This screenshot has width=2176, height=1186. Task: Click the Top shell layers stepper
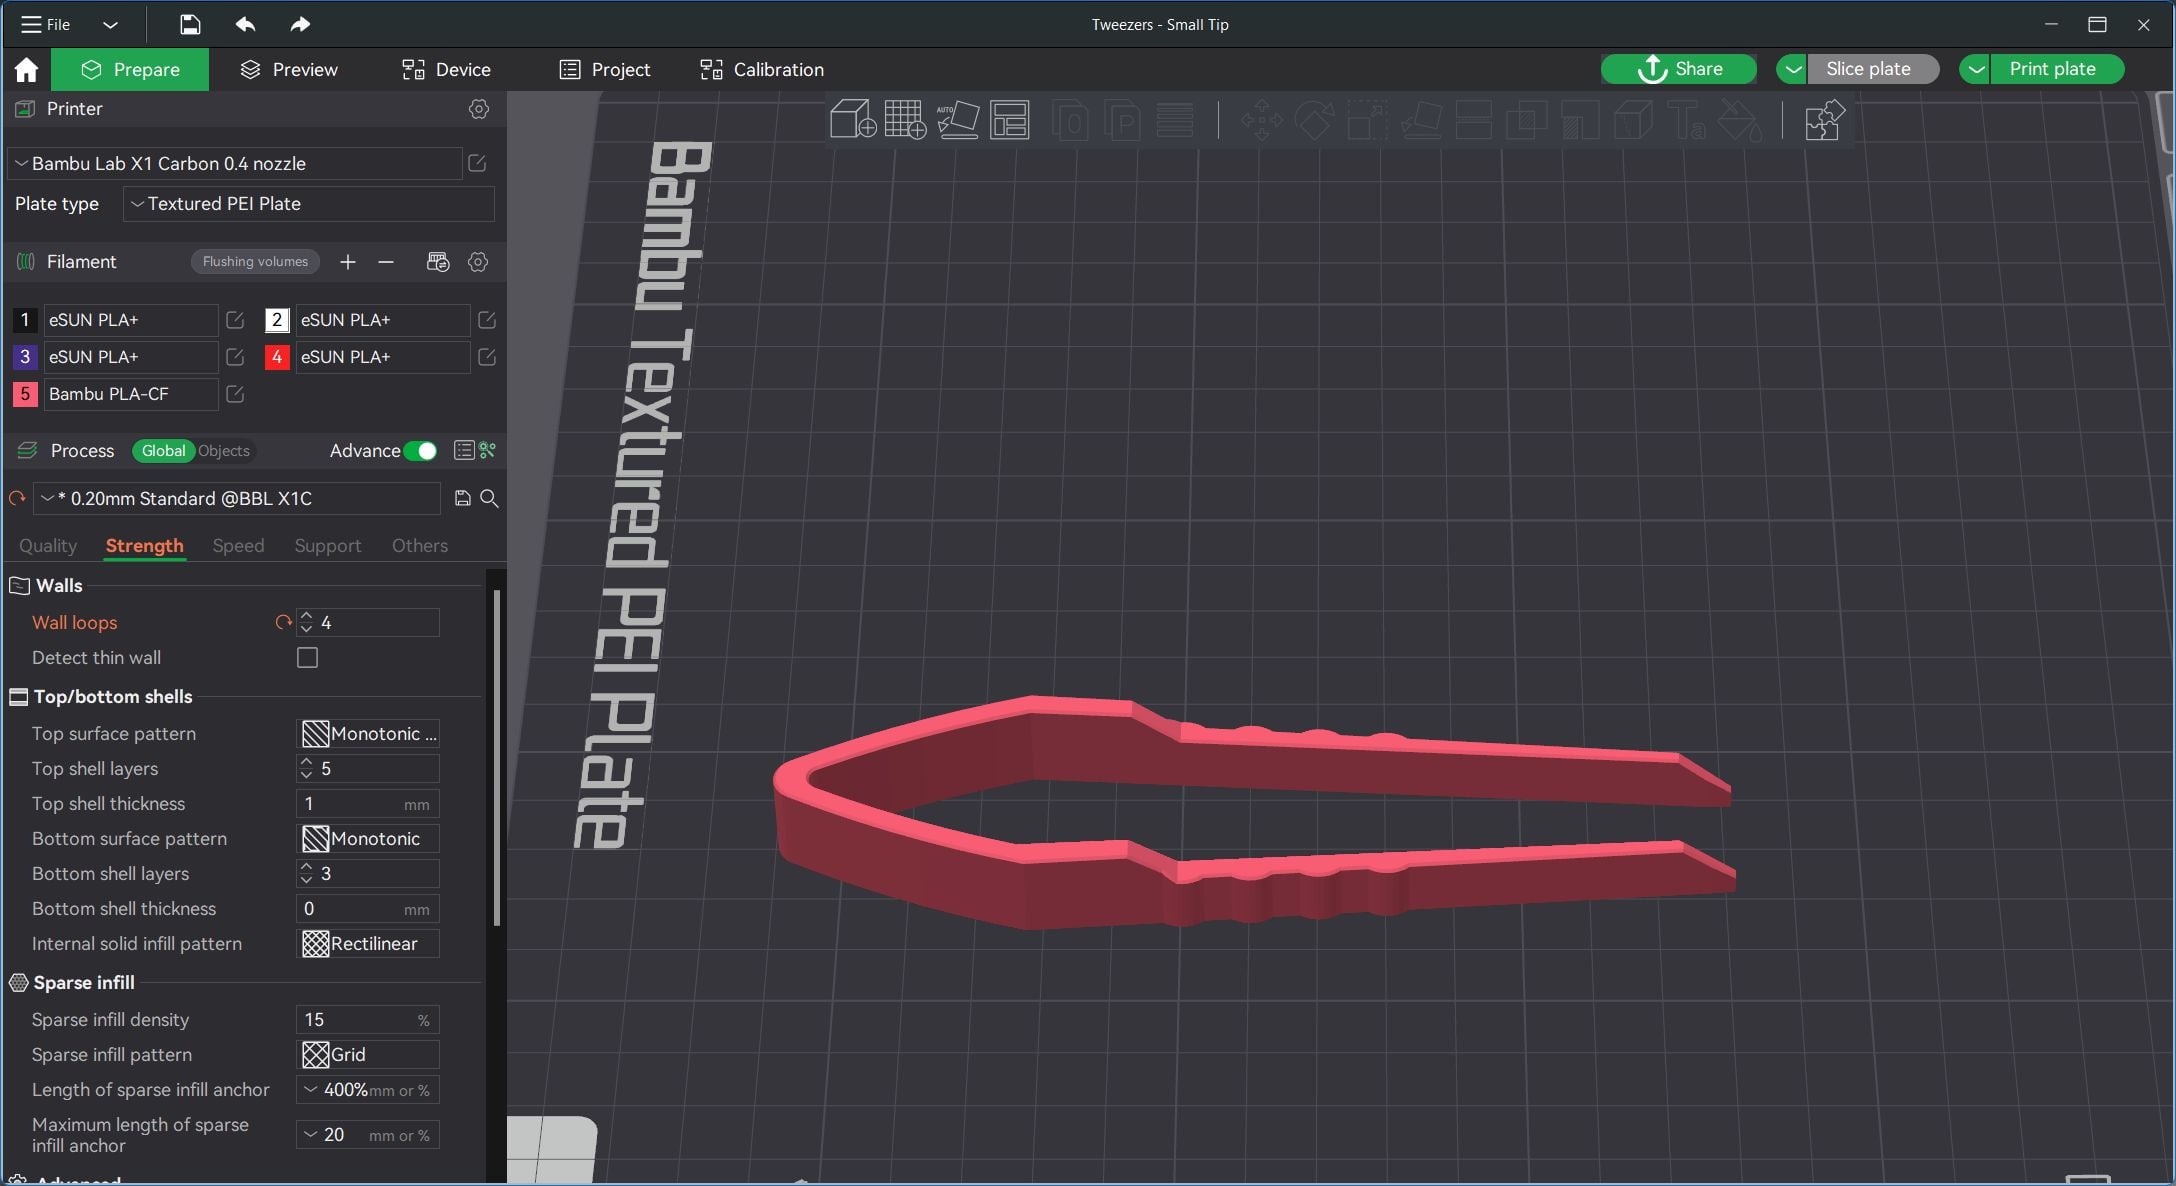[306, 769]
